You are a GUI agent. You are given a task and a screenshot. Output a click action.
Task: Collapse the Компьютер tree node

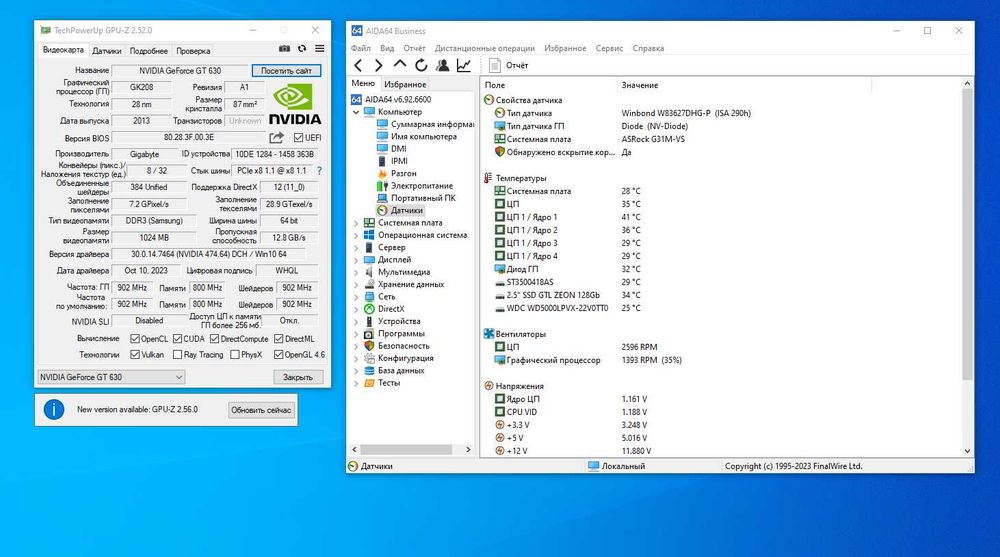[356, 112]
